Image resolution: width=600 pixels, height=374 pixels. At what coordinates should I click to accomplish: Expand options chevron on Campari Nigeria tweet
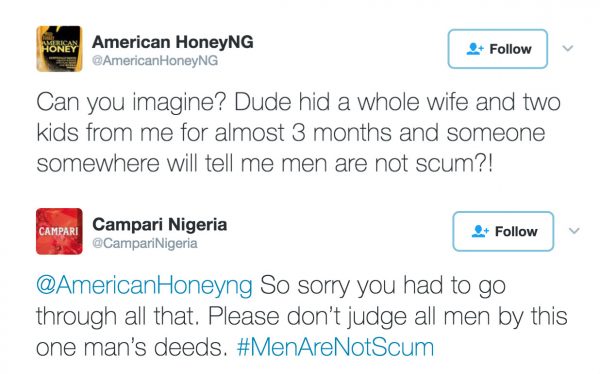pyautogui.click(x=574, y=231)
